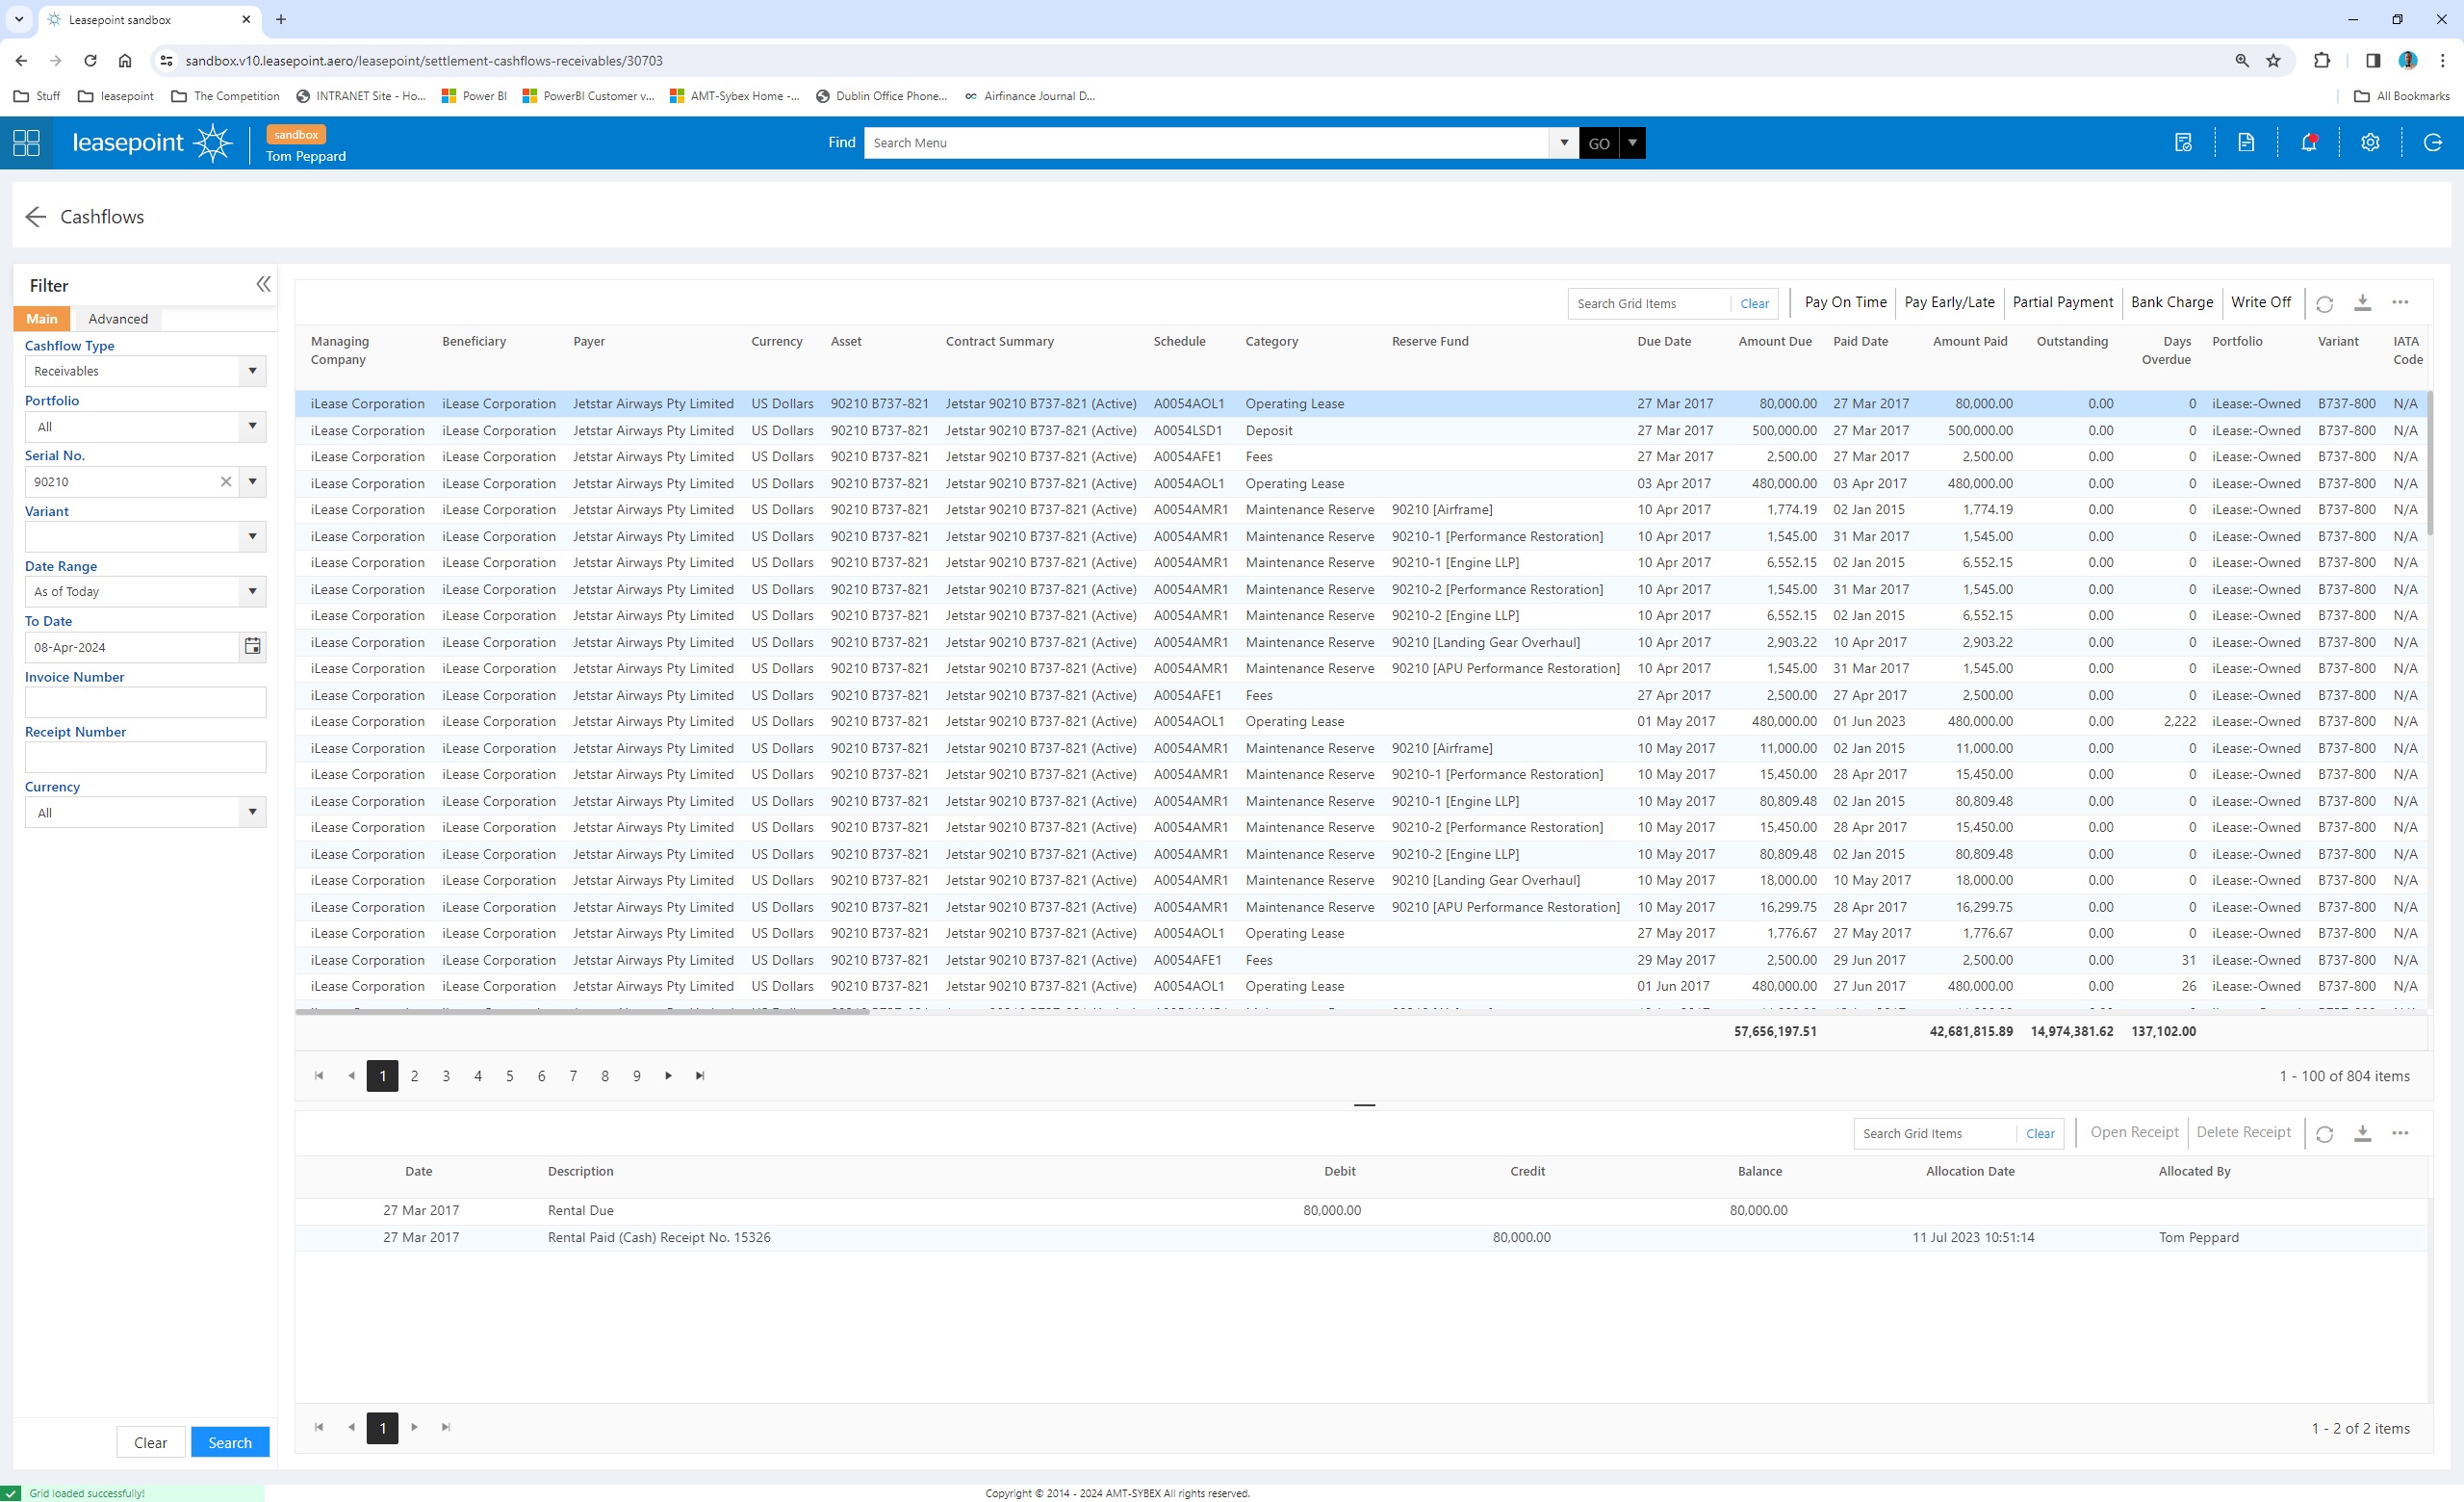Click the logout icon in header
The image size is (2464, 1502).
pos(2433,143)
